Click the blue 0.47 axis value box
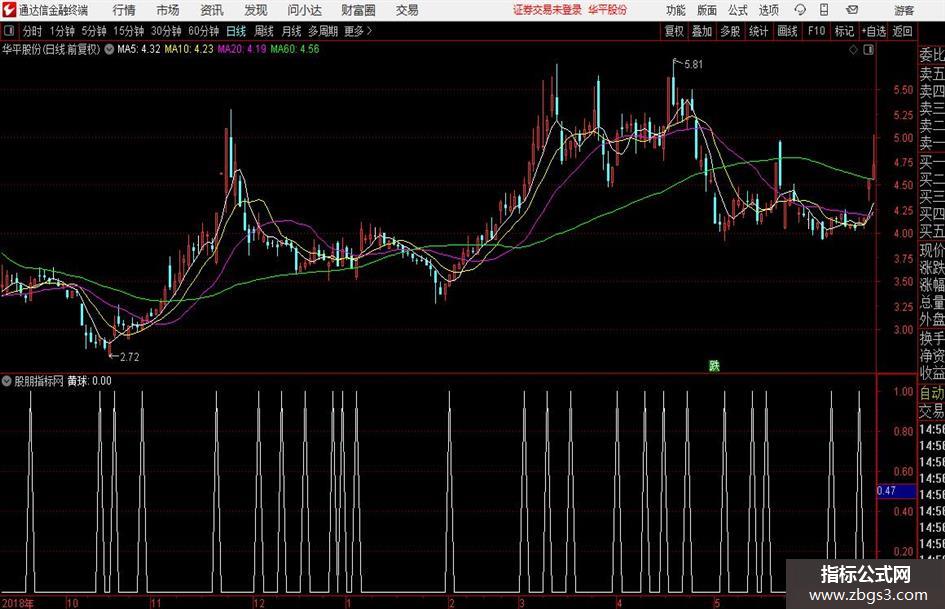Viewport: 945px width, 609px height. pyautogui.click(x=896, y=491)
